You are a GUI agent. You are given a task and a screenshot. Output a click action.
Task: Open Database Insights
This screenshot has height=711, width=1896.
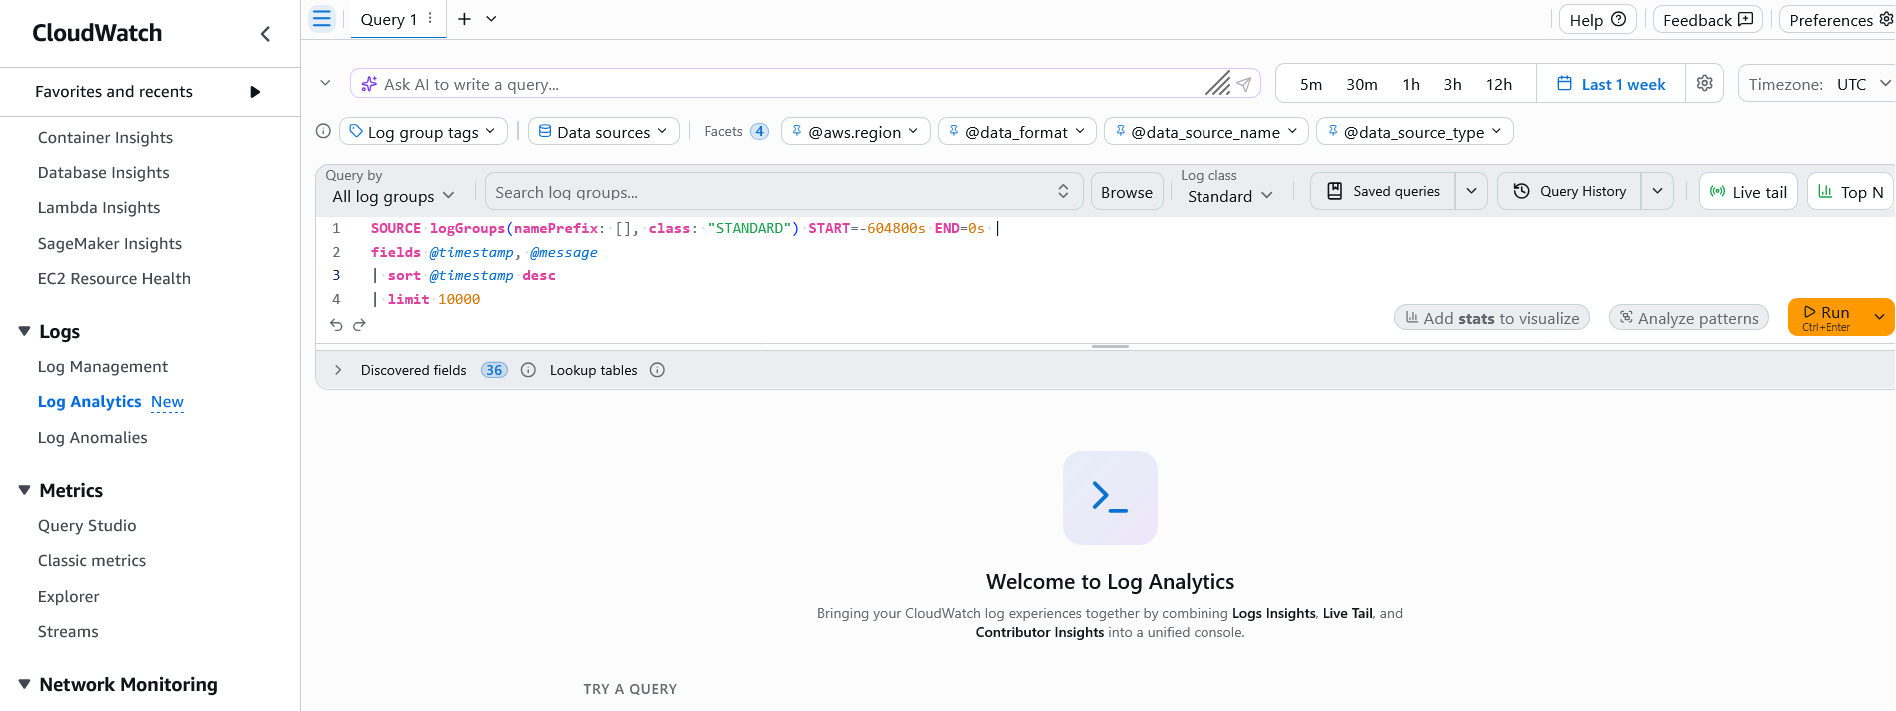pyautogui.click(x=104, y=172)
